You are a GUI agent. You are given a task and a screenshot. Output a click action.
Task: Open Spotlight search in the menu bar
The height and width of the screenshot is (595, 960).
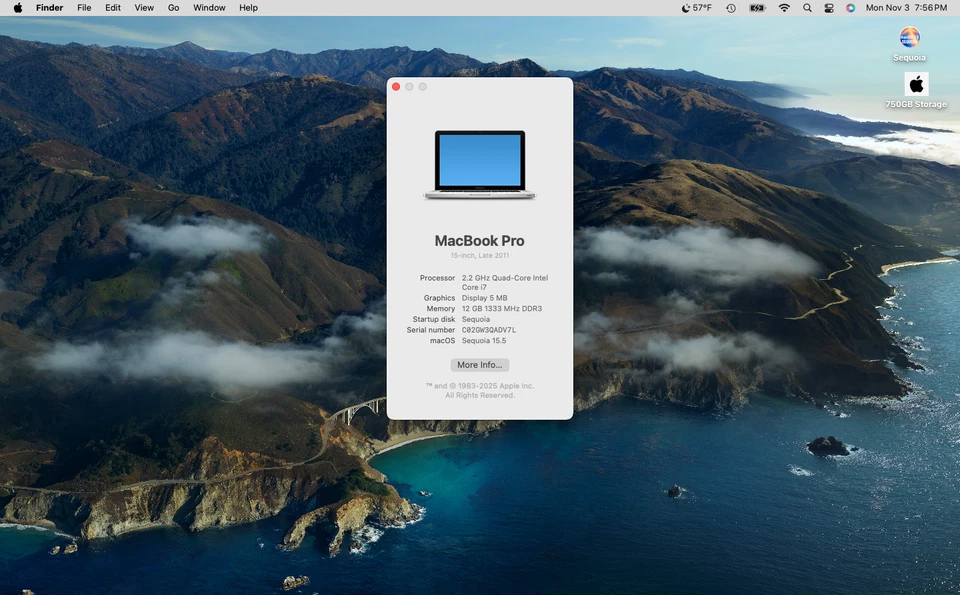(807, 8)
